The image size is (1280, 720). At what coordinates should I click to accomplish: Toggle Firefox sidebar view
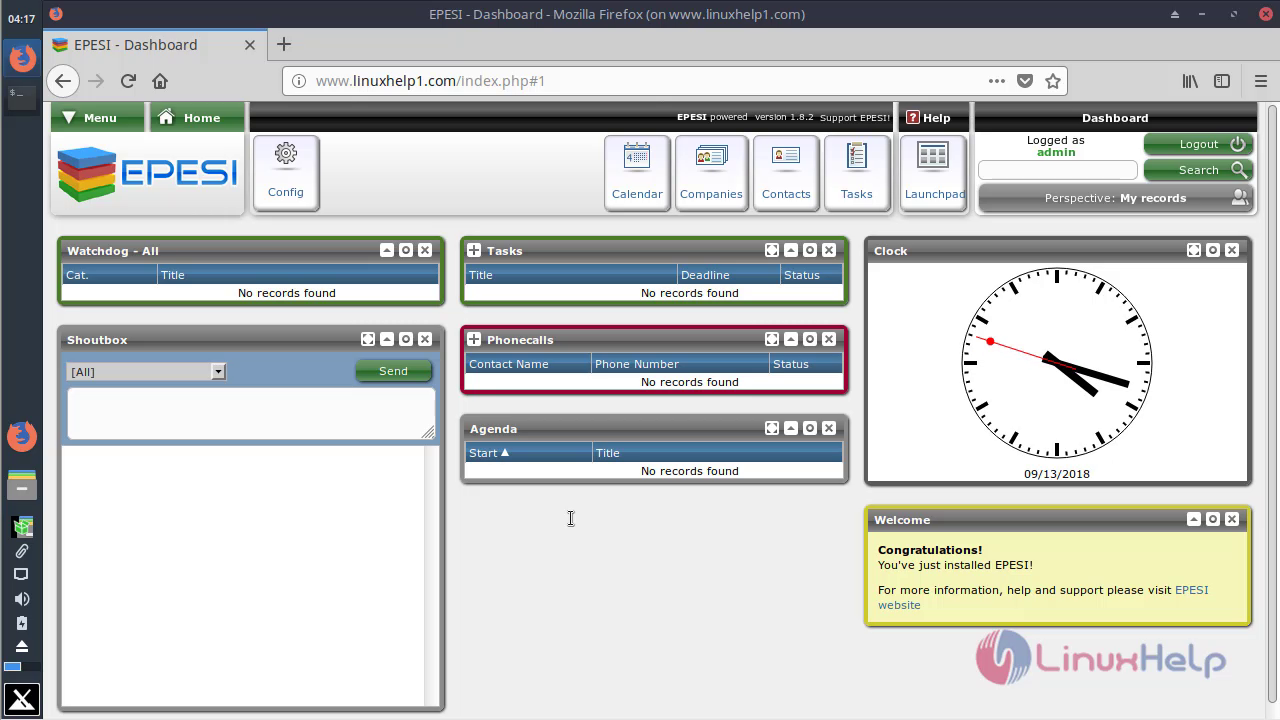tap(1222, 81)
